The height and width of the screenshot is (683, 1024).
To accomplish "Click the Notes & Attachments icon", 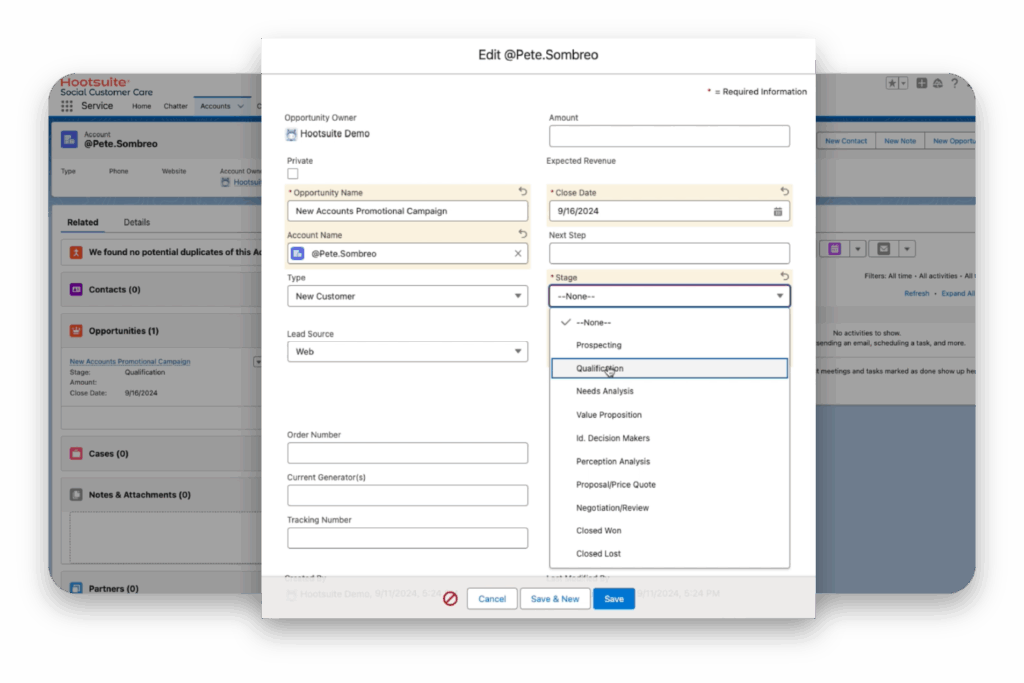I will pyautogui.click(x=76, y=494).
